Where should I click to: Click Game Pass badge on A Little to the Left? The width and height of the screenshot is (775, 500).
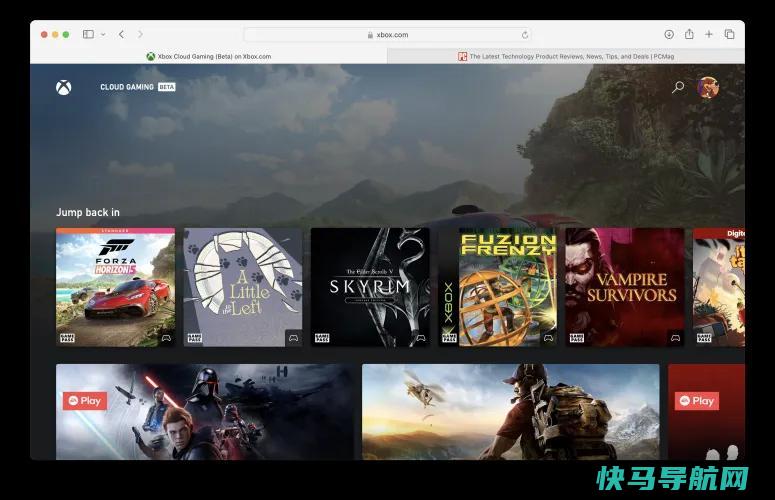195,338
